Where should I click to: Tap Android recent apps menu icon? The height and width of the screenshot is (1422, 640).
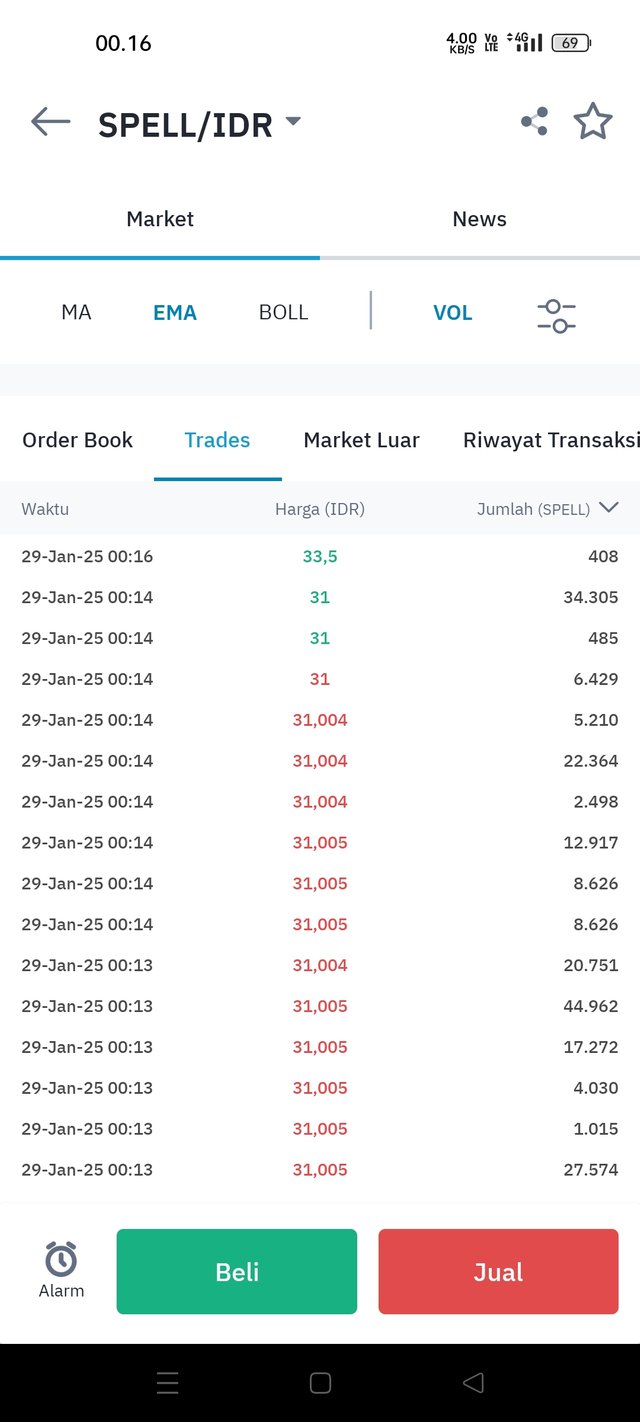pyautogui.click(x=168, y=1383)
